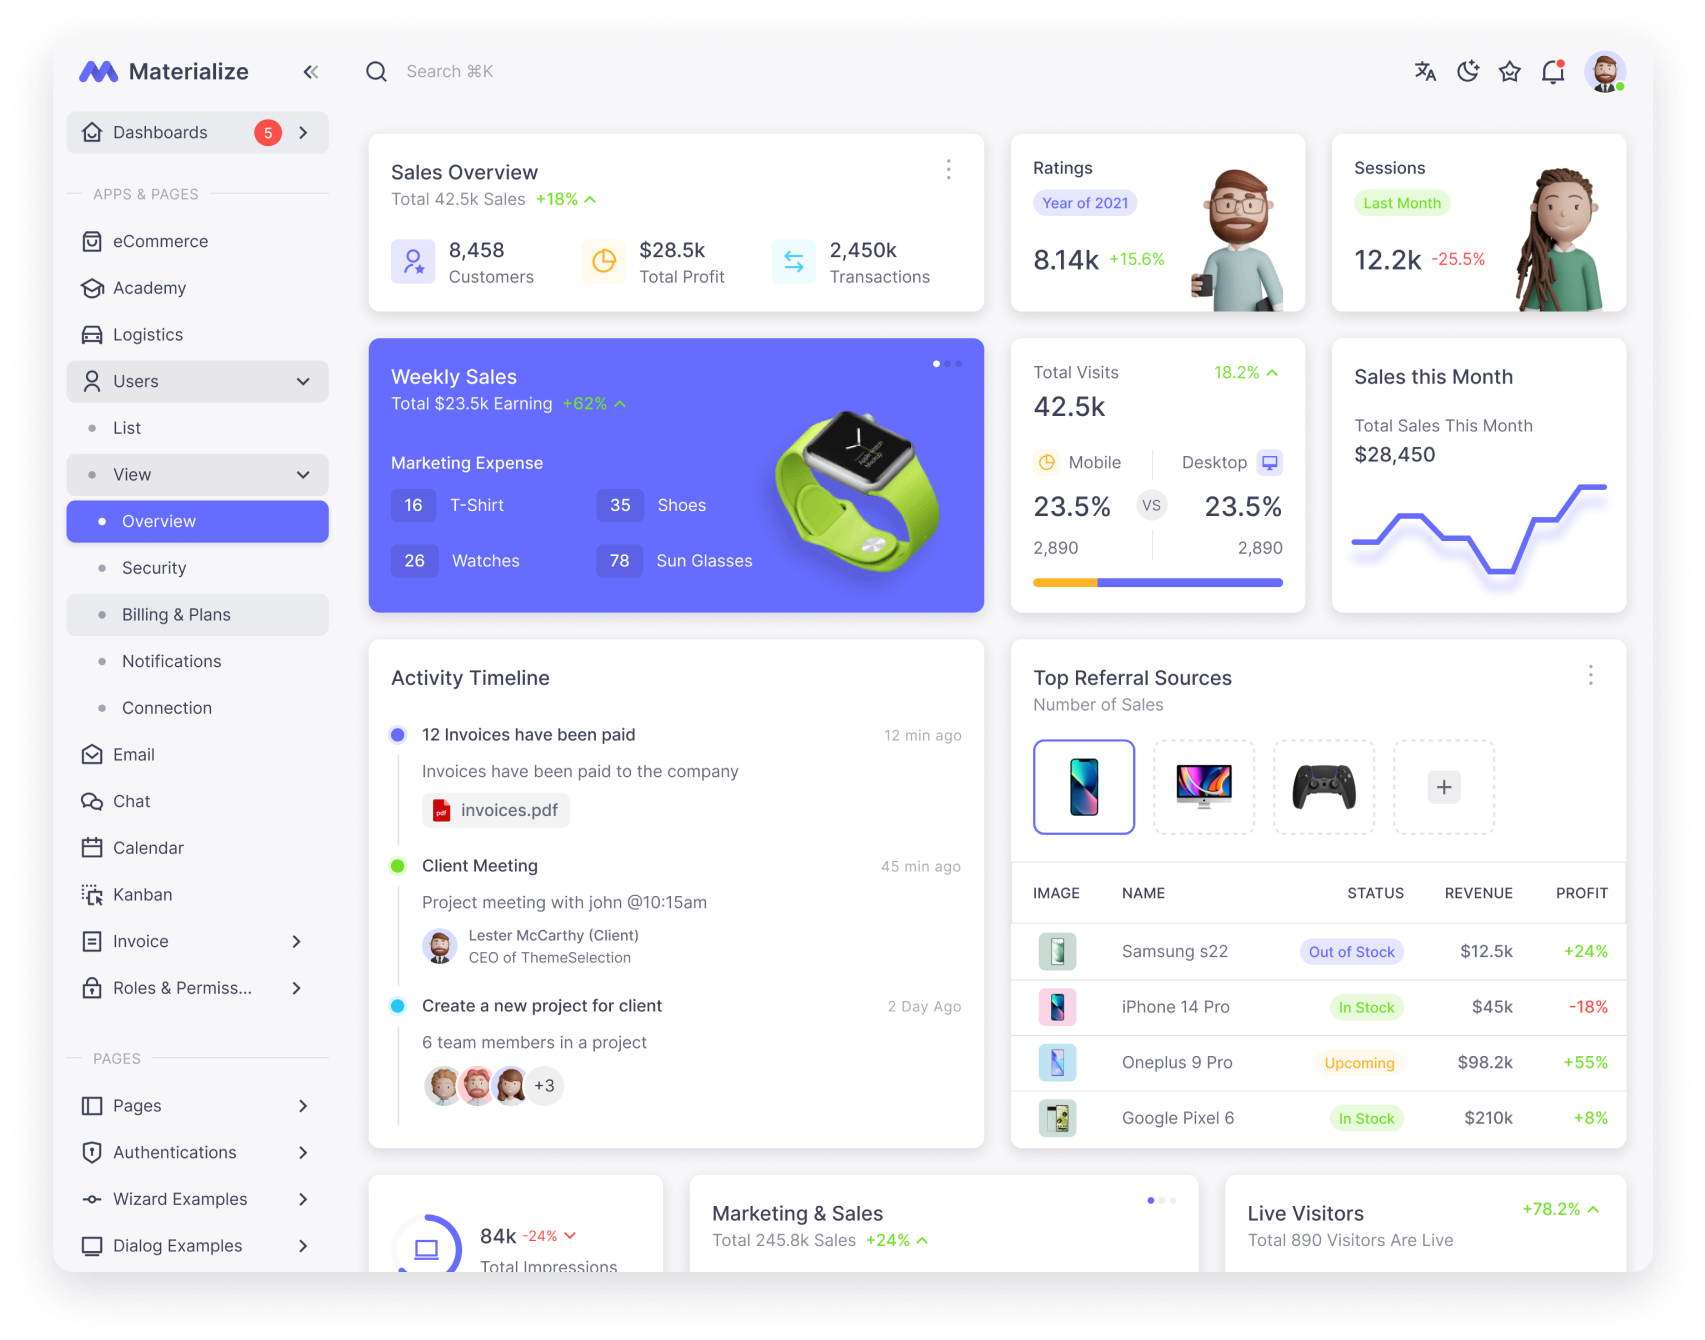Image resolution: width=1705 pixels, height=1340 pixels.
Task: Open the Calendar icon in sidebar
Action: click(x=91, y=847)
